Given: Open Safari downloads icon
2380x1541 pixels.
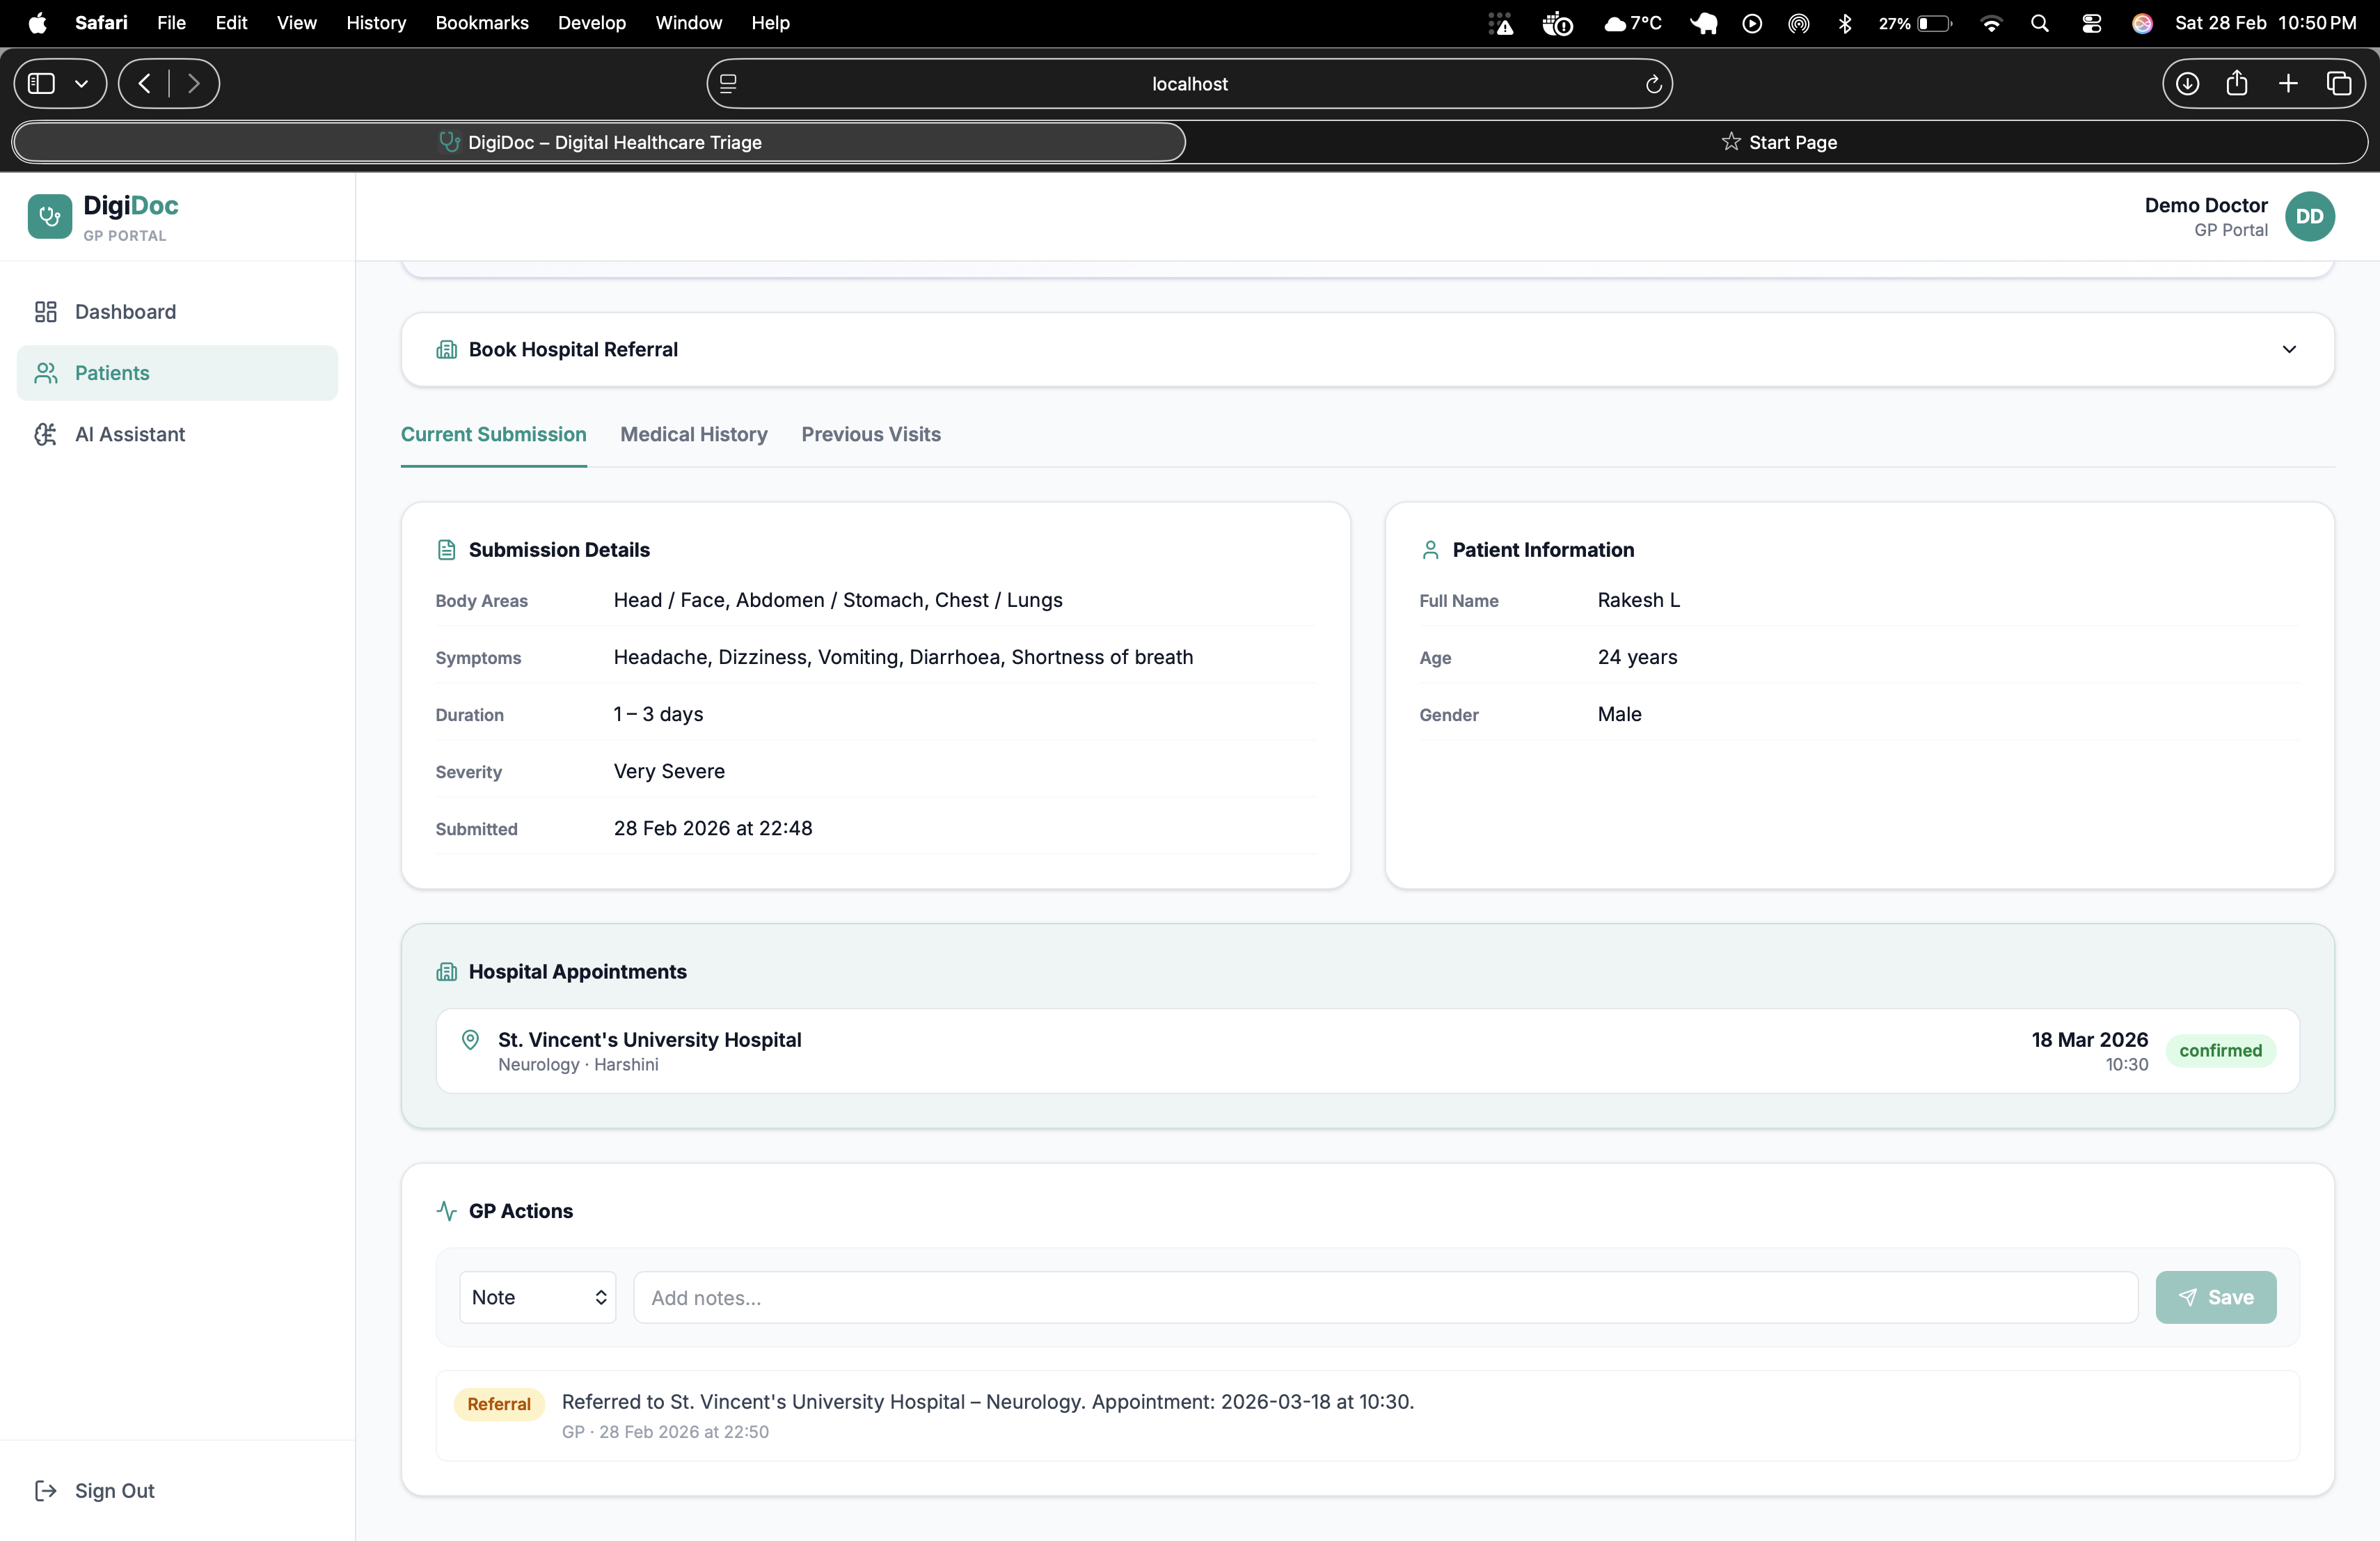Looking at the screenshot, I should pos(2187,84).
